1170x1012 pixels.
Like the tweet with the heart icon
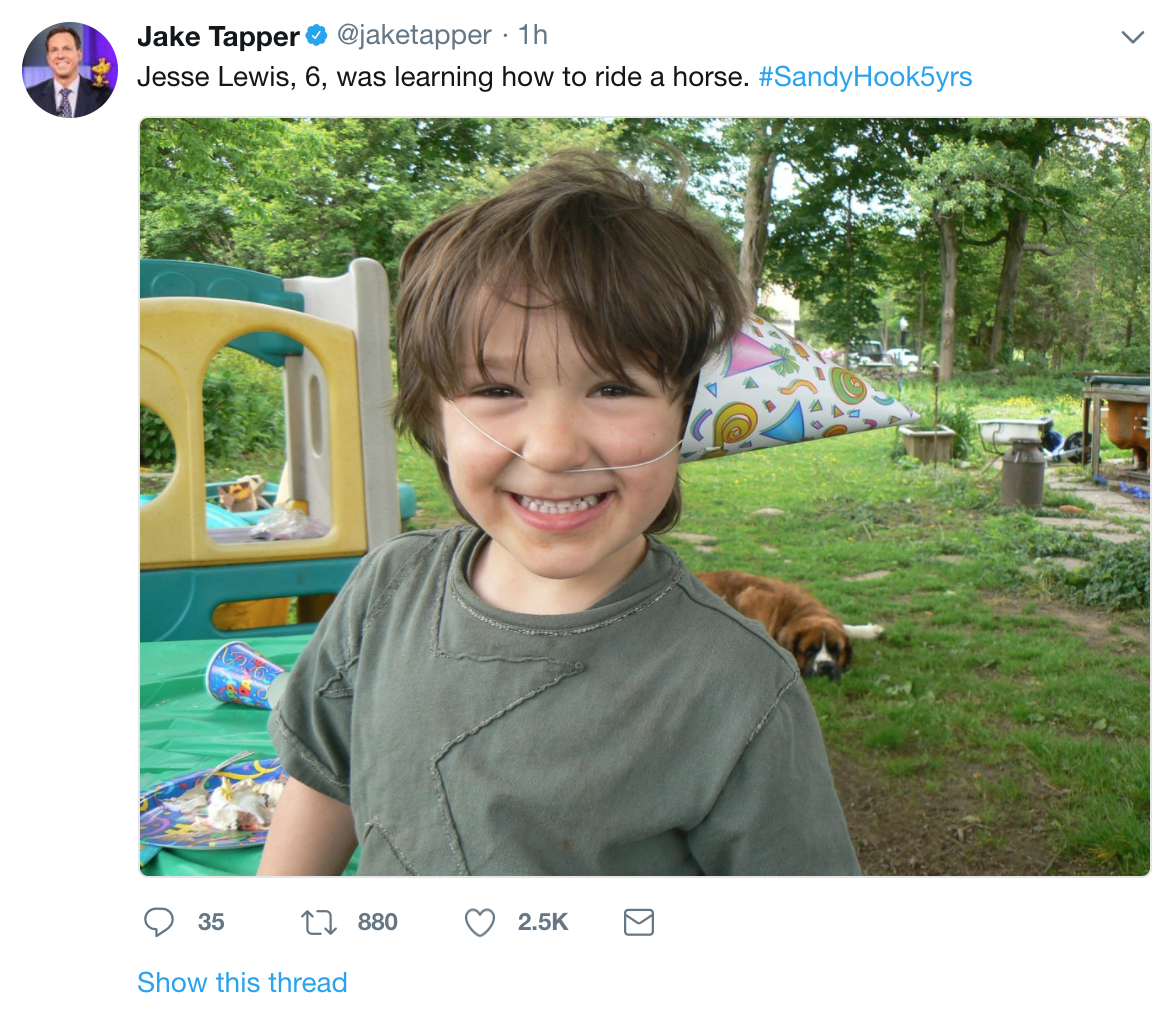point(480,921)
